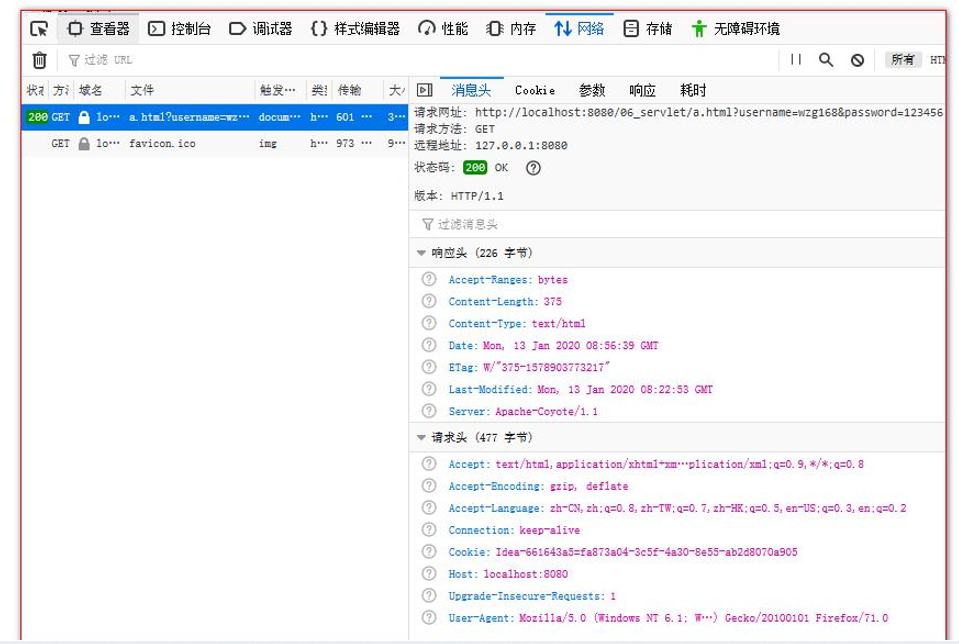The height and width of the screenshot is (644, 959).
Task: Clear network log with trash icon
Action: tap(39, 60)
